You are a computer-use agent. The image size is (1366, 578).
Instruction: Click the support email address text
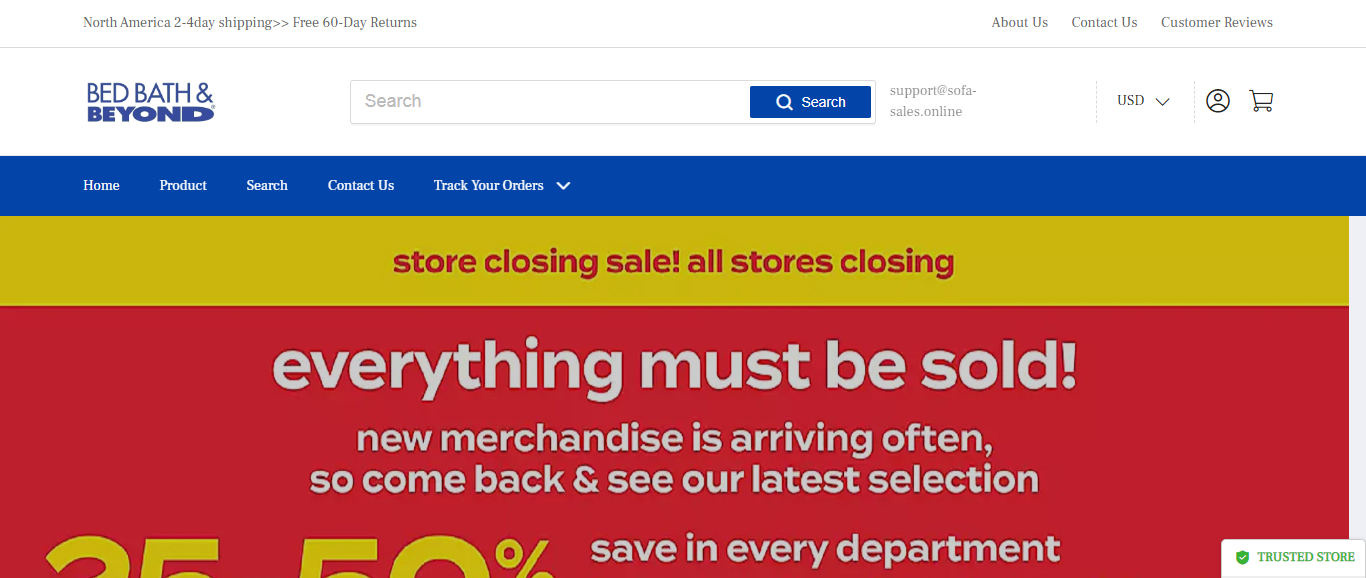[932, 101]
